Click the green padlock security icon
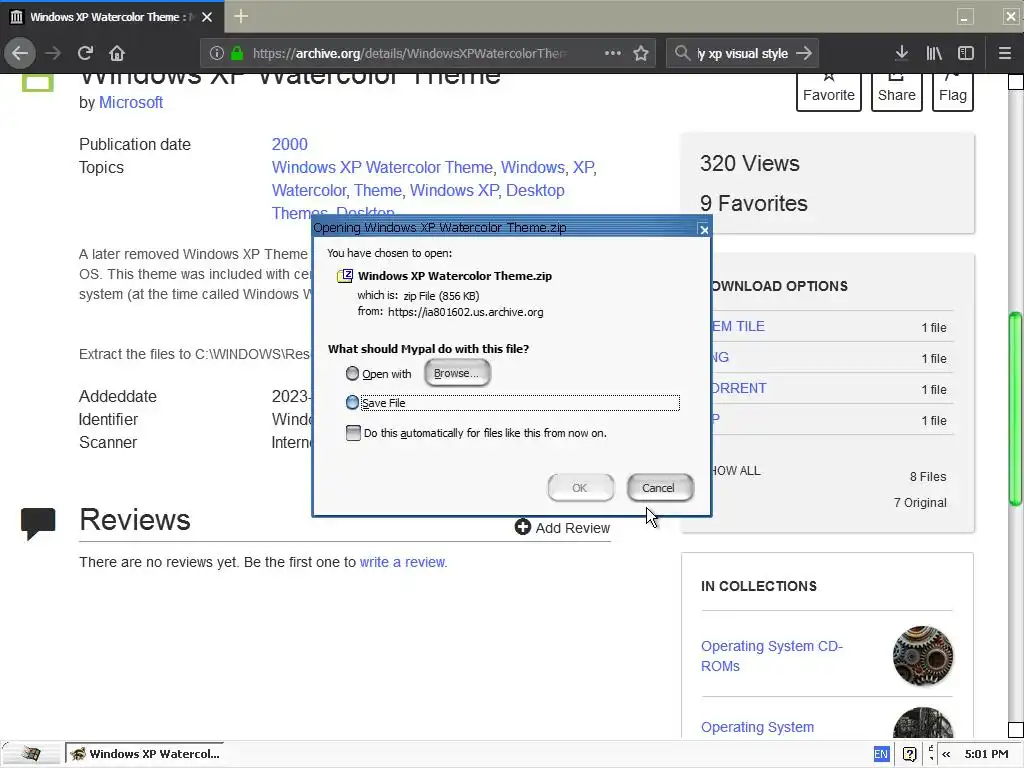Screen dimensions: 1024x768 pyautogui.click(x=237, y=54)
